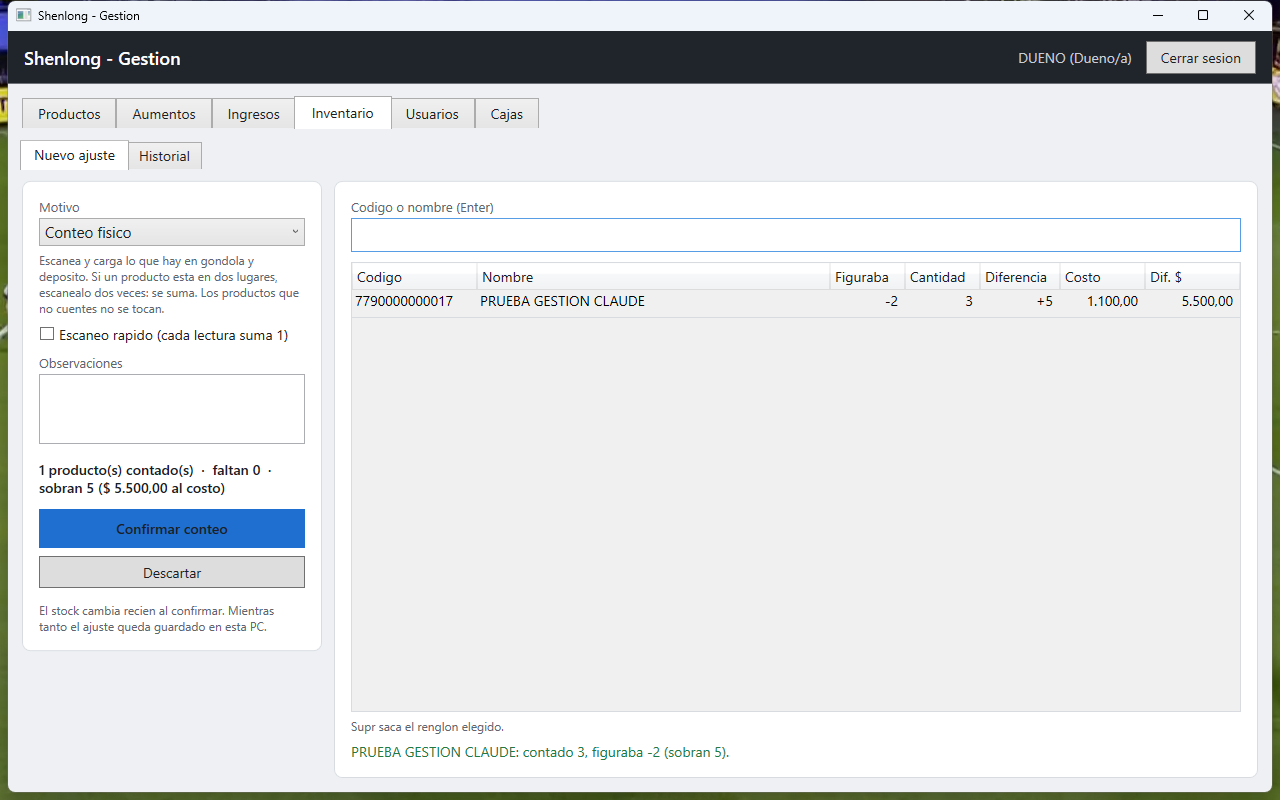The image size is (1280, 800).
Task: Click green status message contado 3
Action: tap(540, 752)
